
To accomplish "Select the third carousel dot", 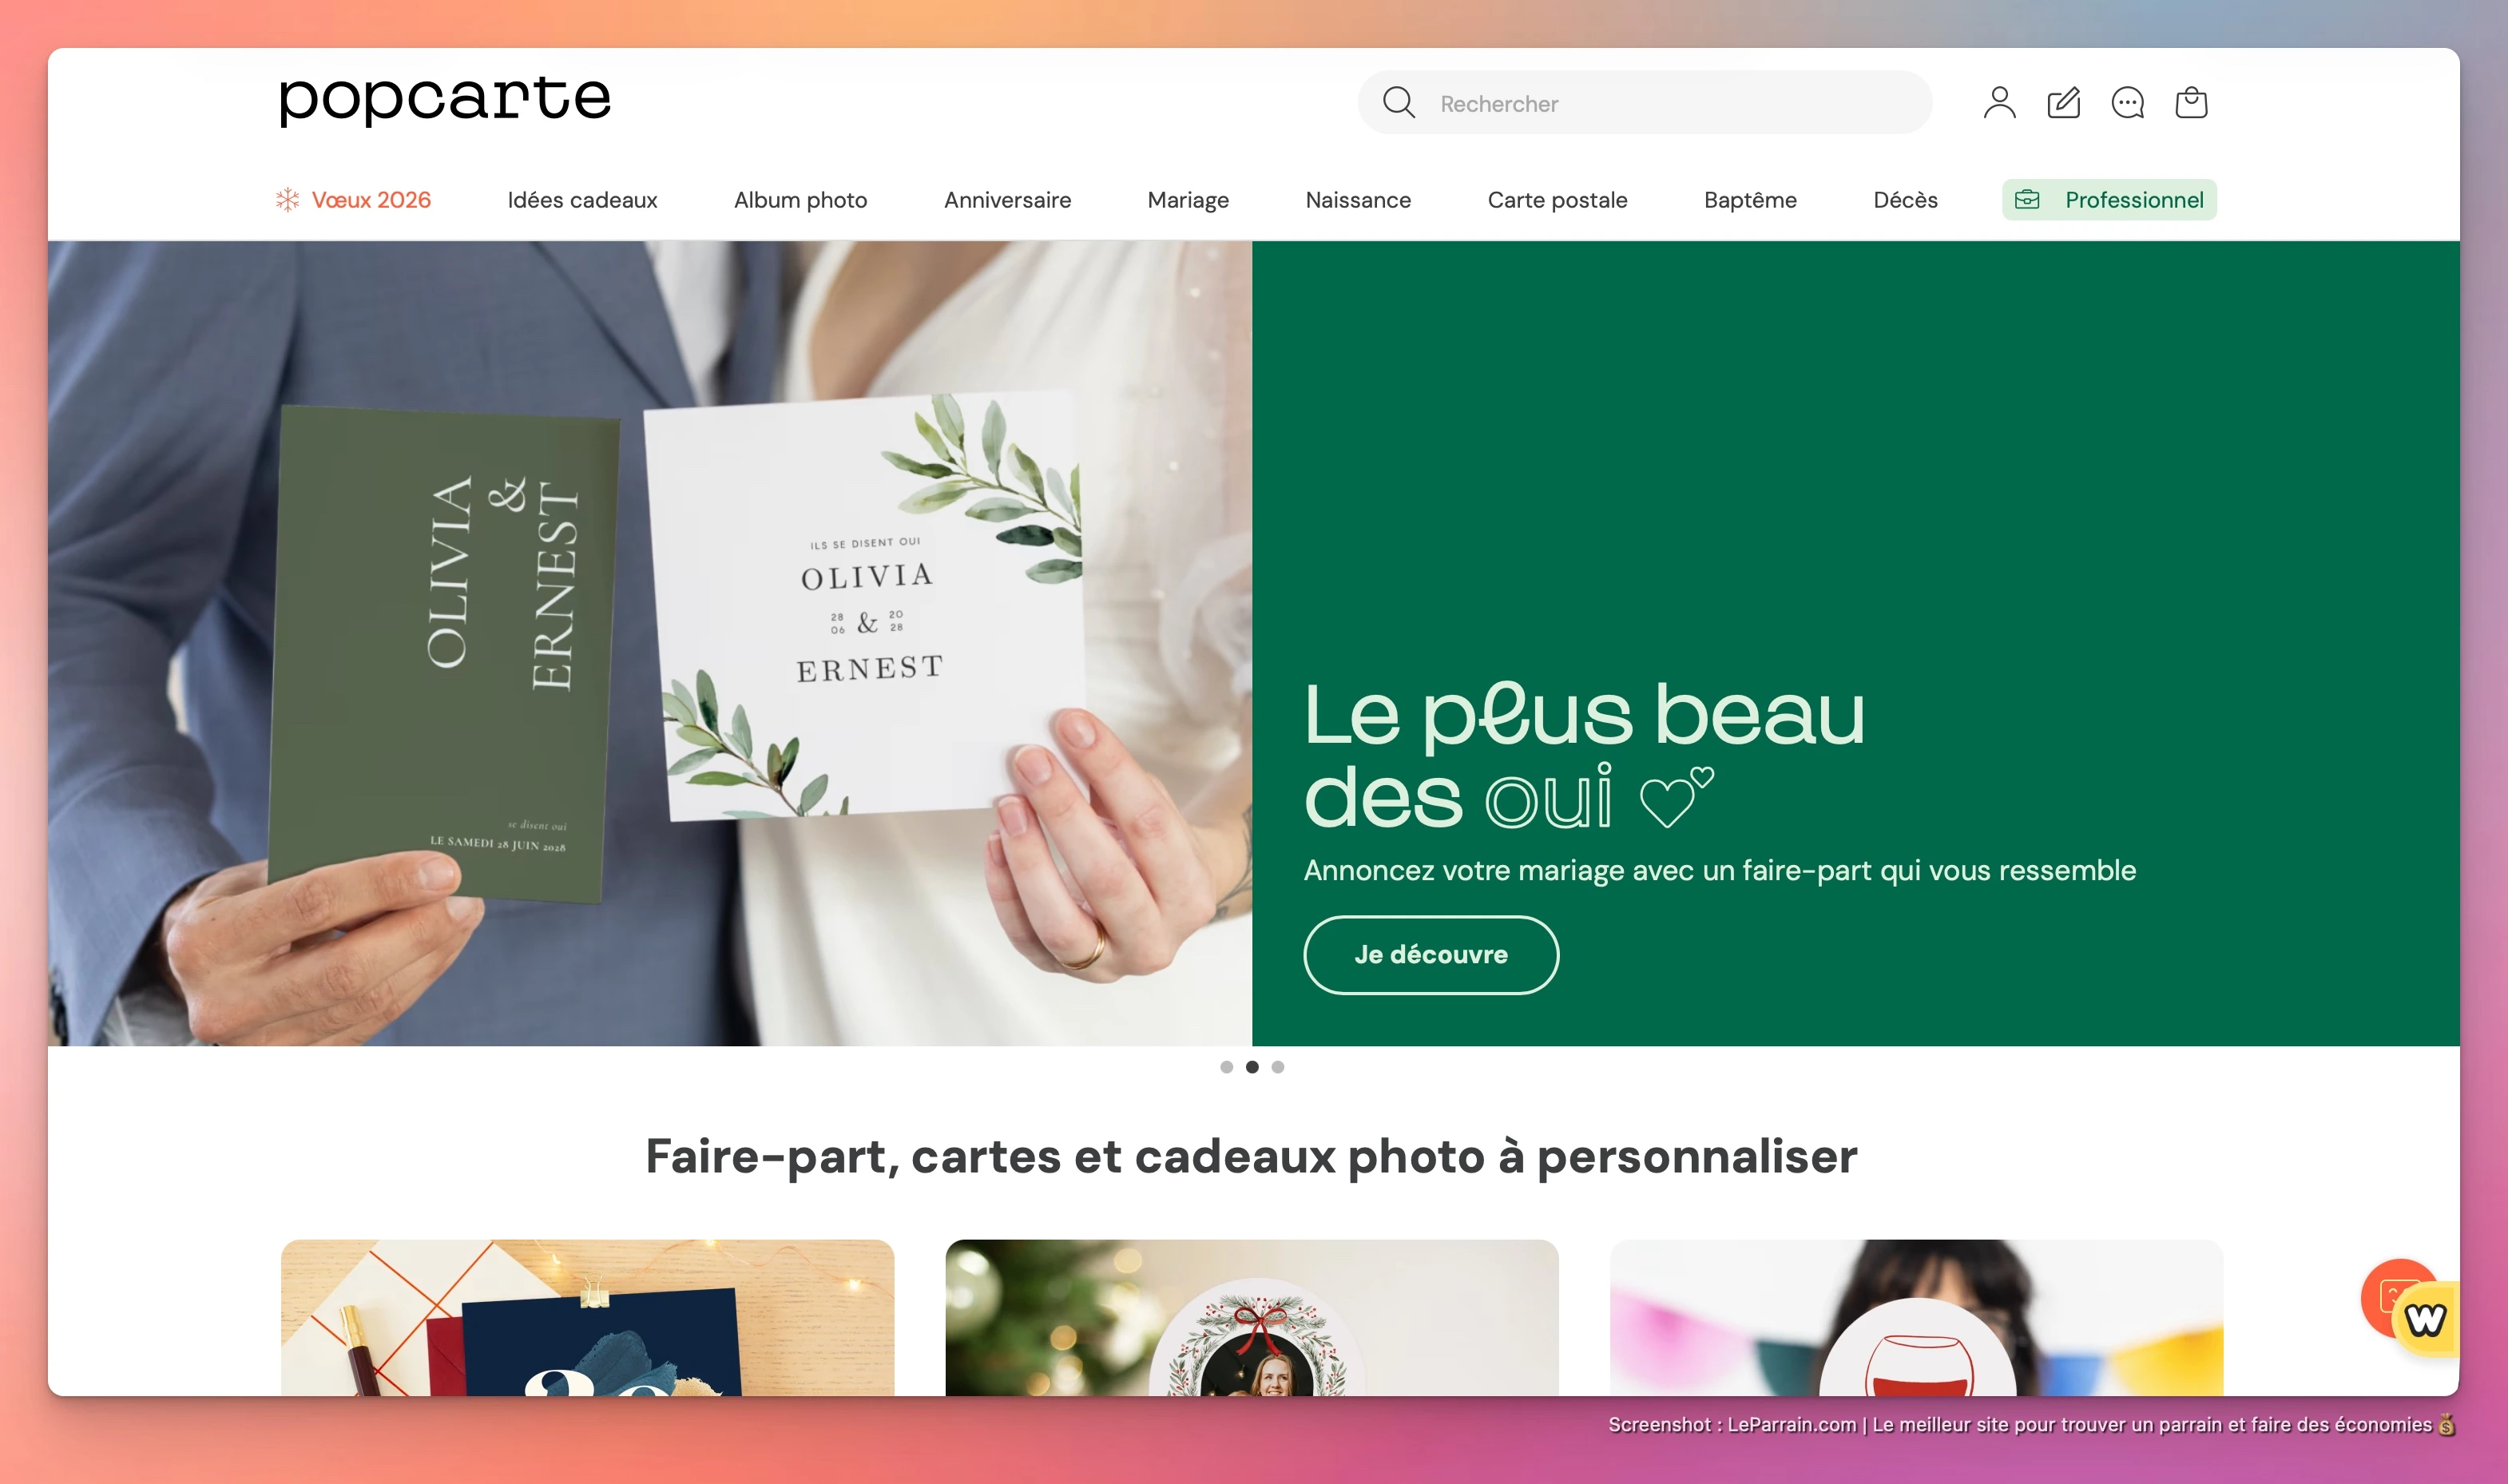I will click(1278, 1067).
